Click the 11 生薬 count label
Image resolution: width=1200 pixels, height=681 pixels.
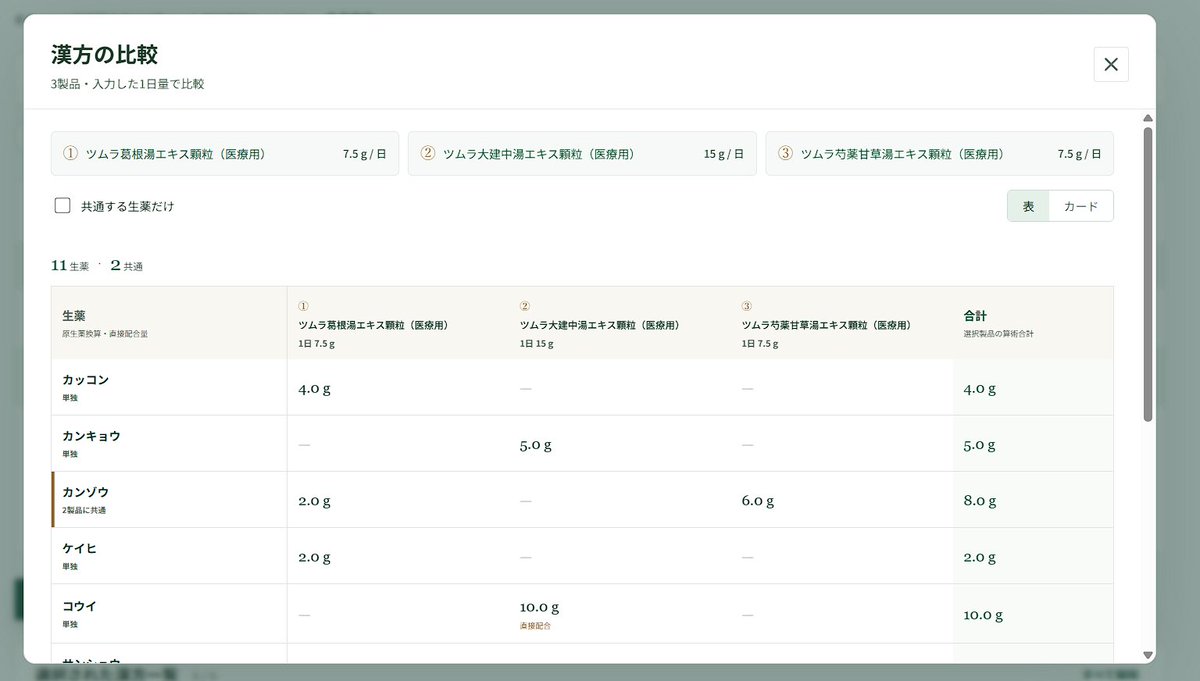click(x=70, y=266)
